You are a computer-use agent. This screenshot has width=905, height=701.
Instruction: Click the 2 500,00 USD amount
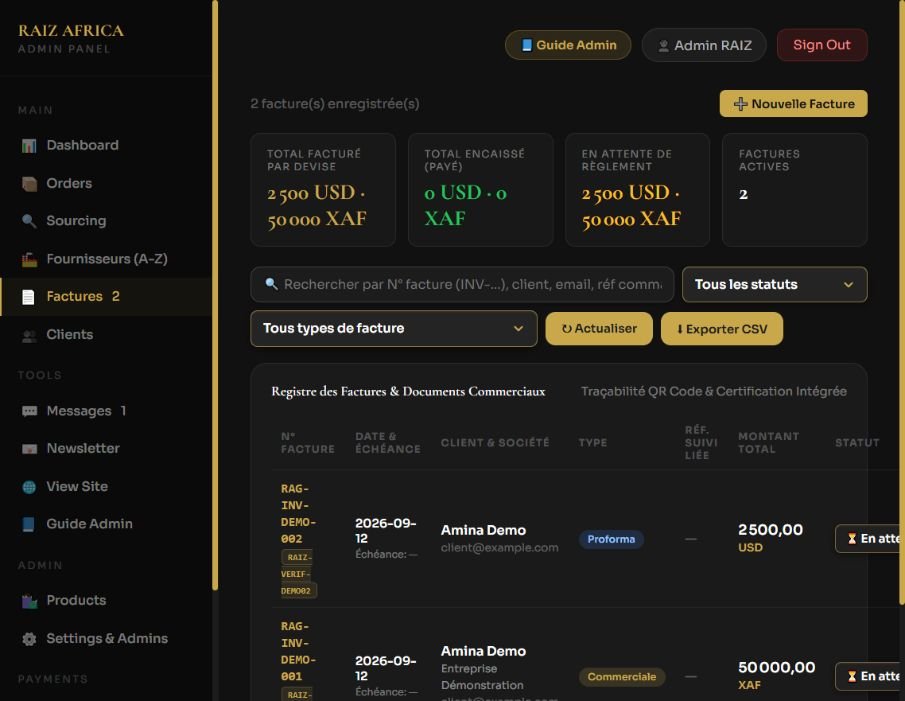771,538
